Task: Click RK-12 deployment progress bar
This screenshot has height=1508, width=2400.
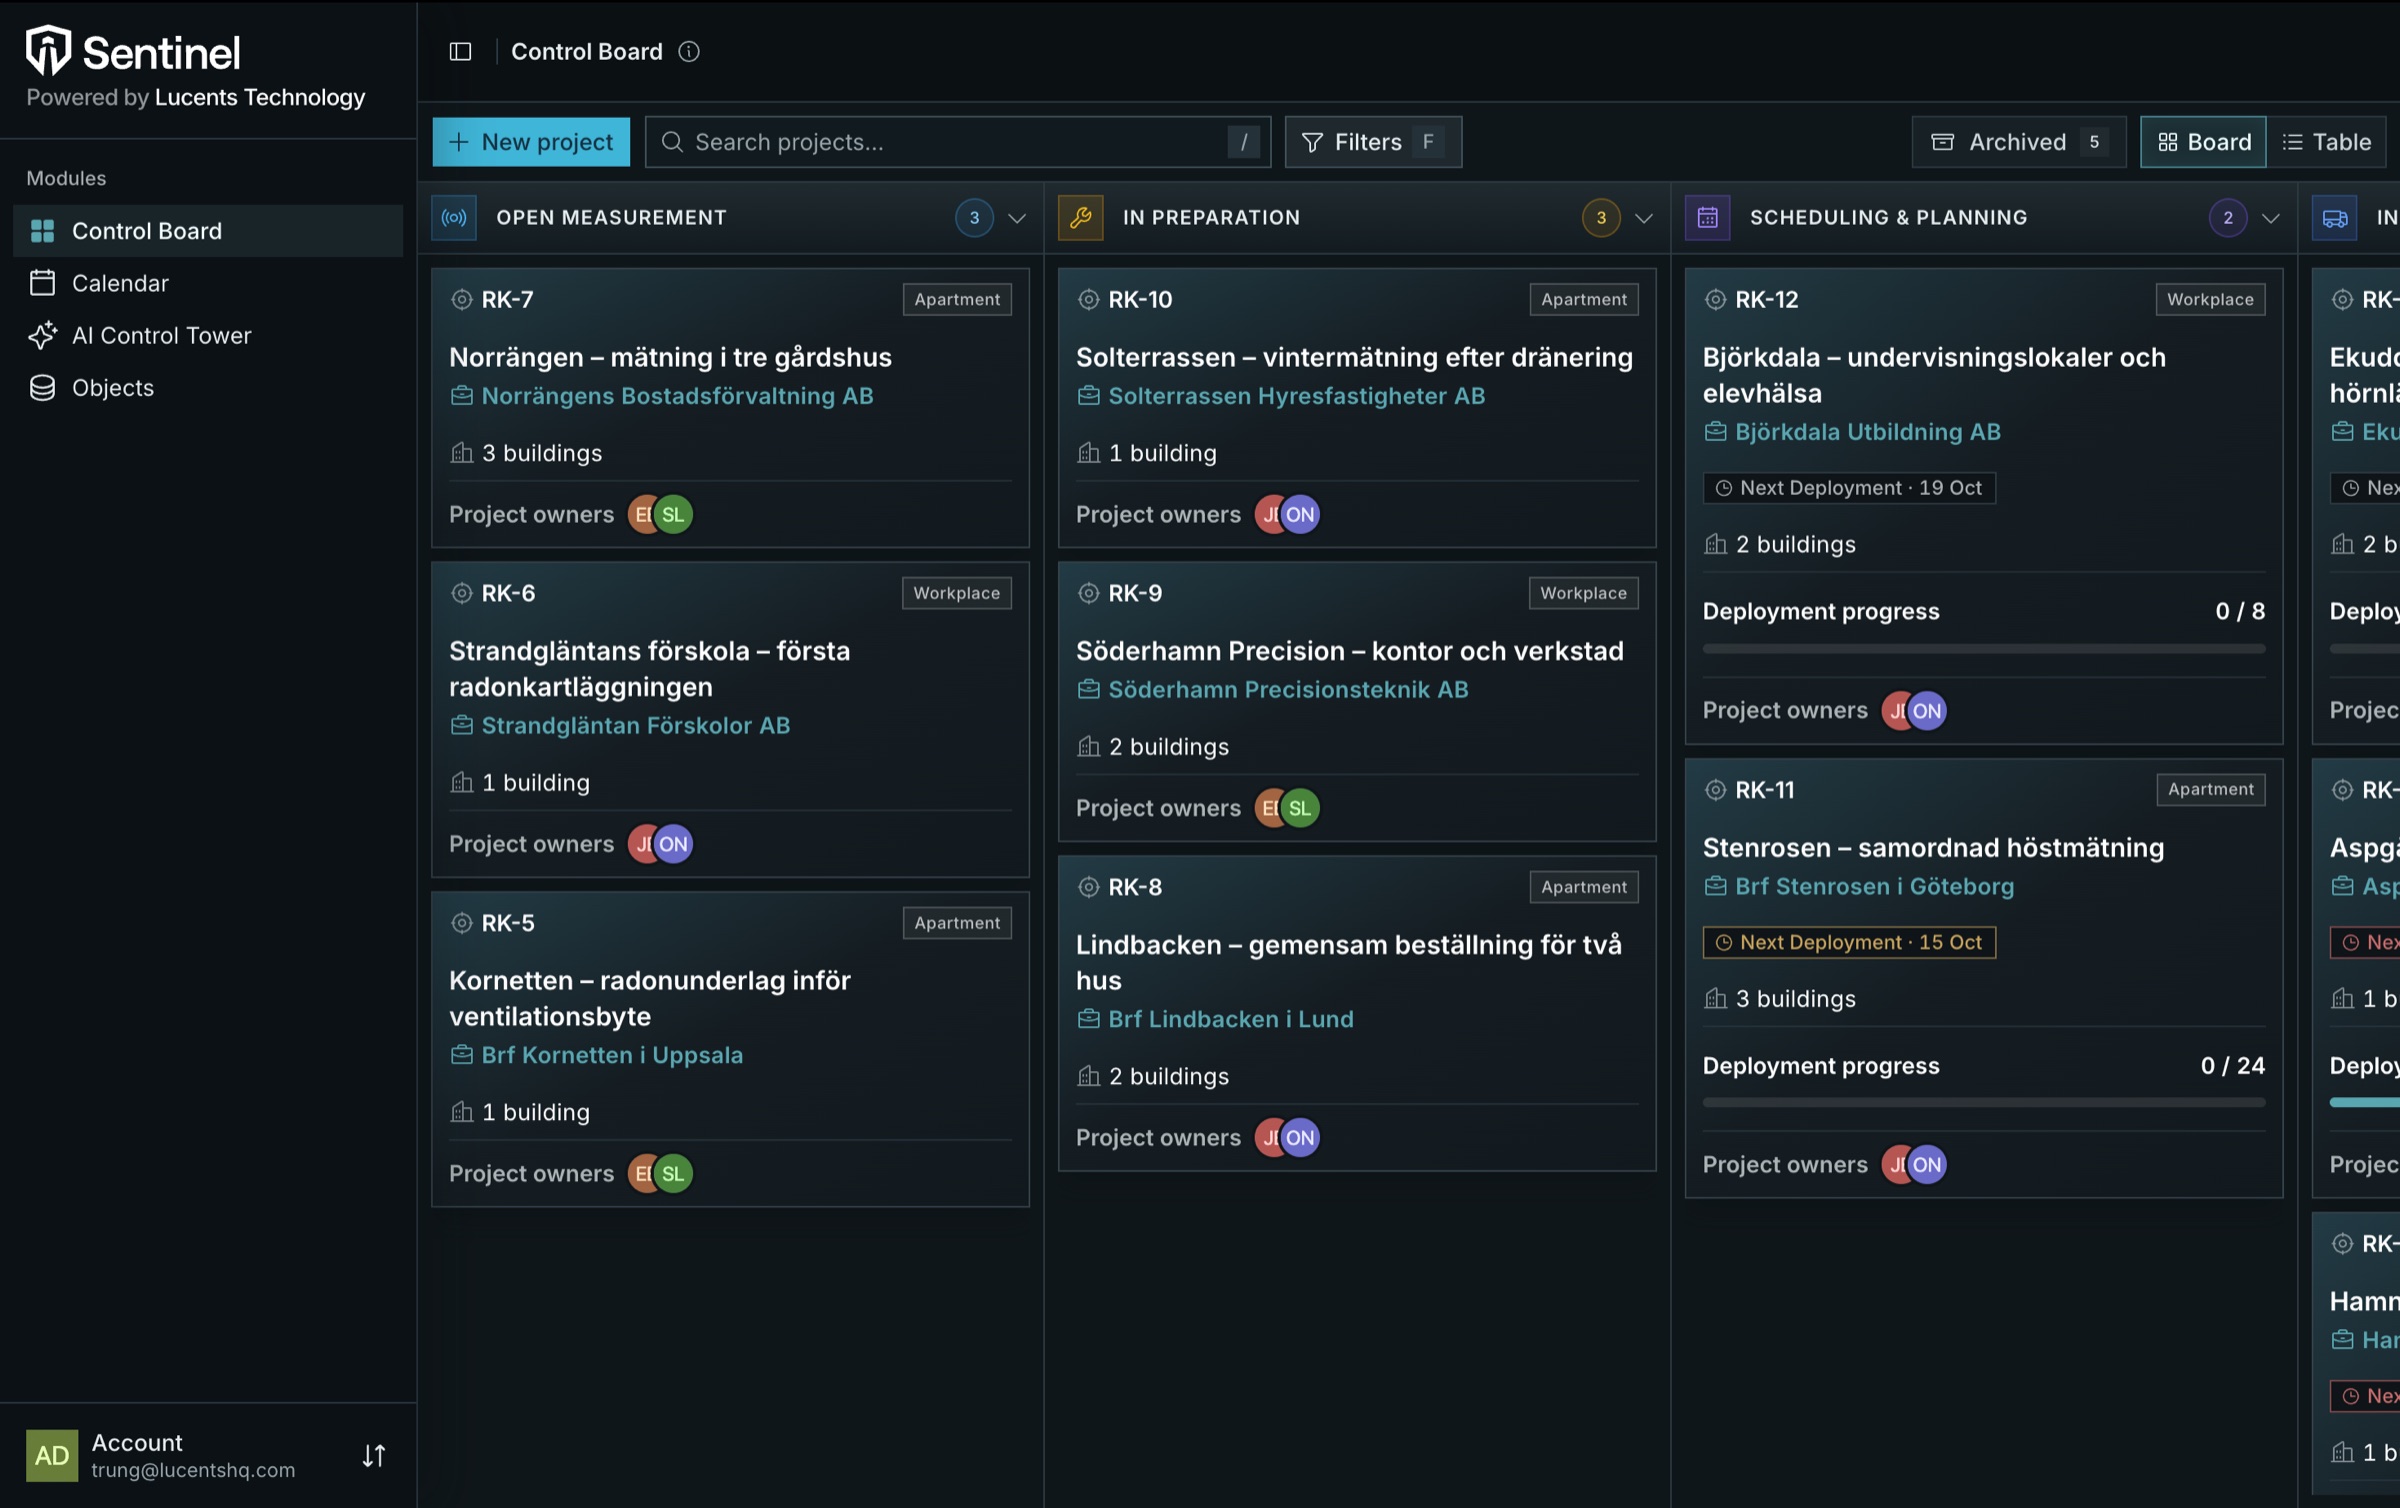Action: 1983,649
